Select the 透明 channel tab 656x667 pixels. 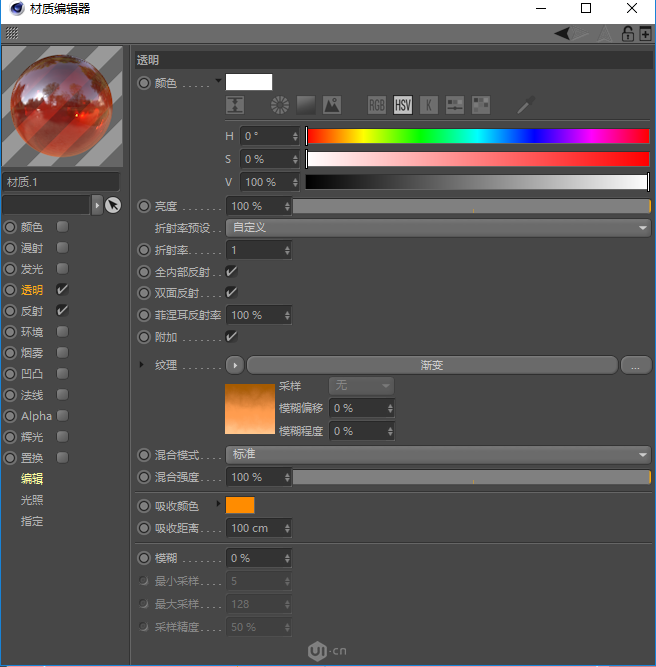tap(32, 290)
